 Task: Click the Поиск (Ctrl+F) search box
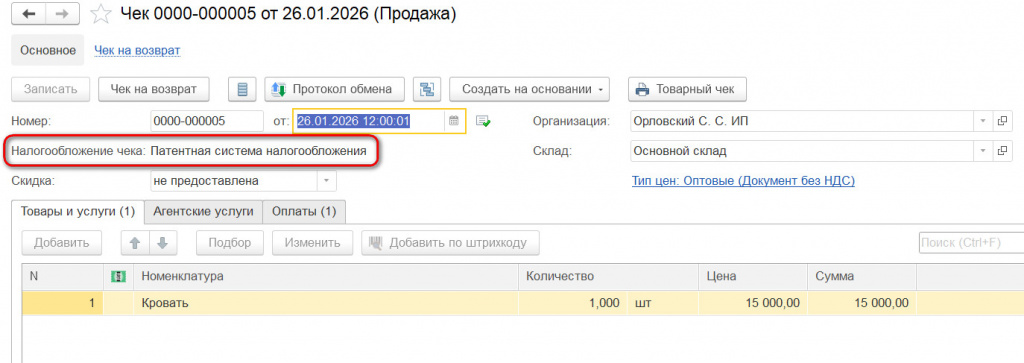pyautogui.click(x=971, y=243)
